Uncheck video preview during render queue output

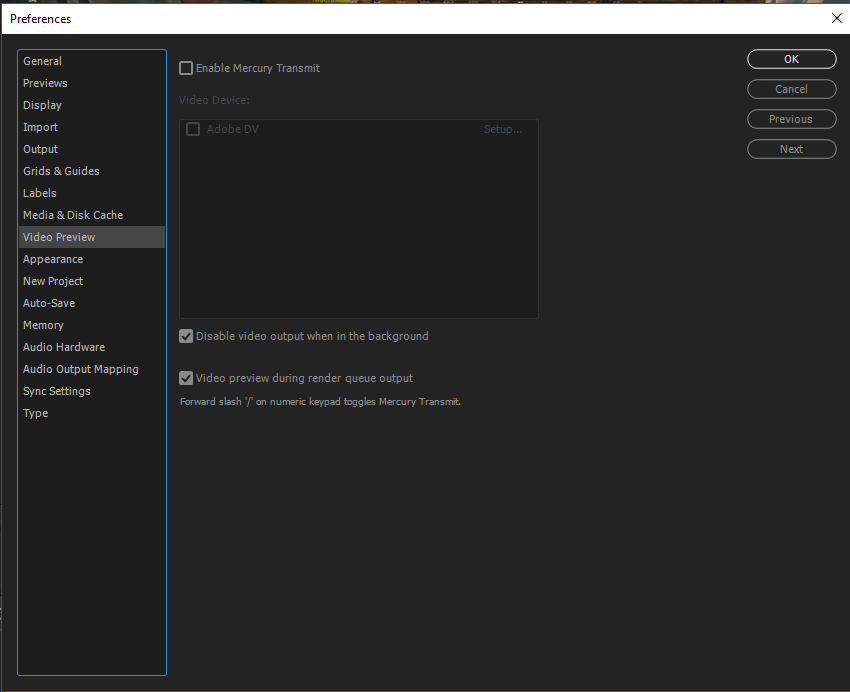coord(186,378)
